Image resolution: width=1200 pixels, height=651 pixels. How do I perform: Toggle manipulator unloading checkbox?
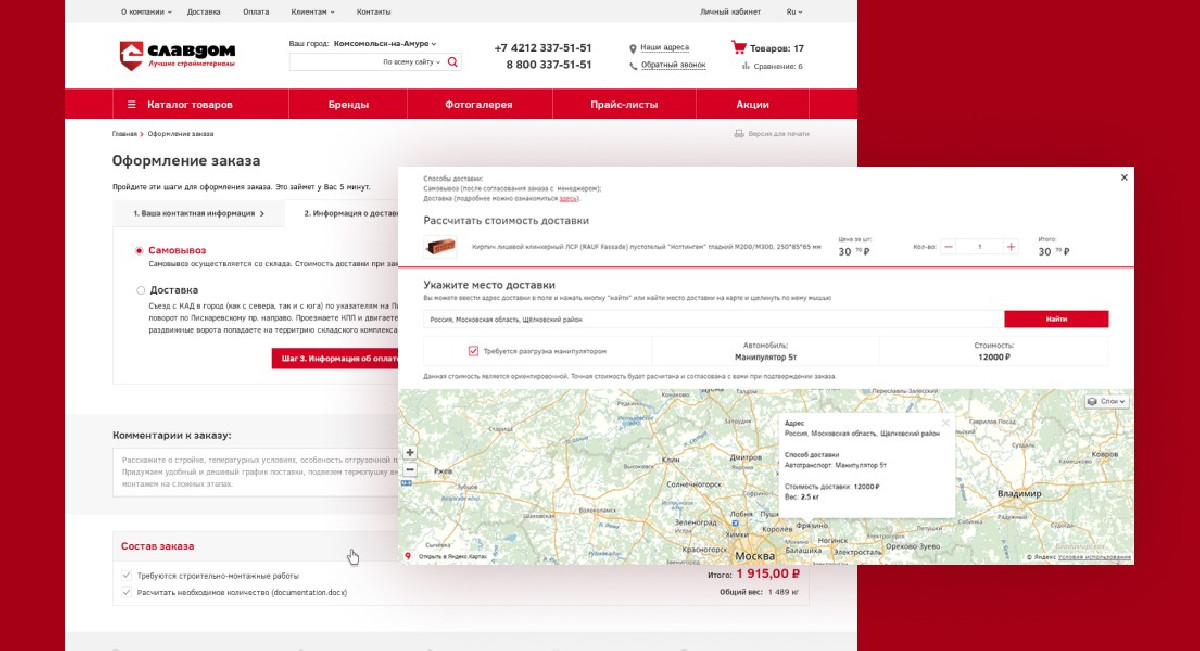click(x=473, y=351)
